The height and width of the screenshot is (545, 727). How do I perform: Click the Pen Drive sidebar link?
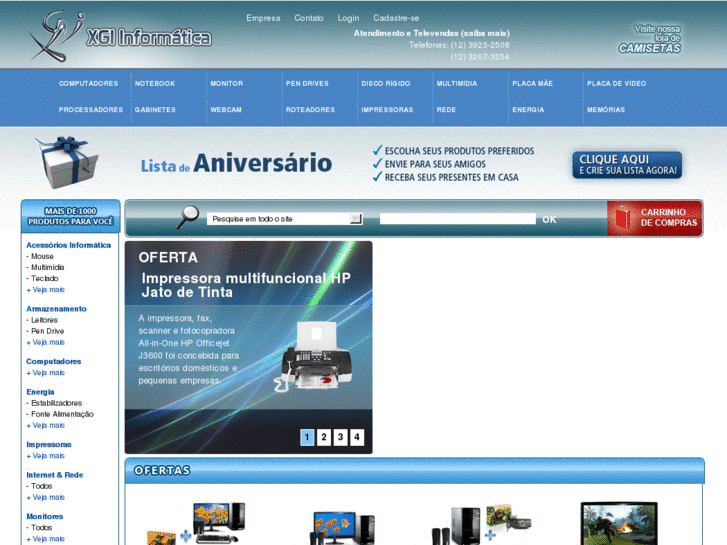point(47,331)
